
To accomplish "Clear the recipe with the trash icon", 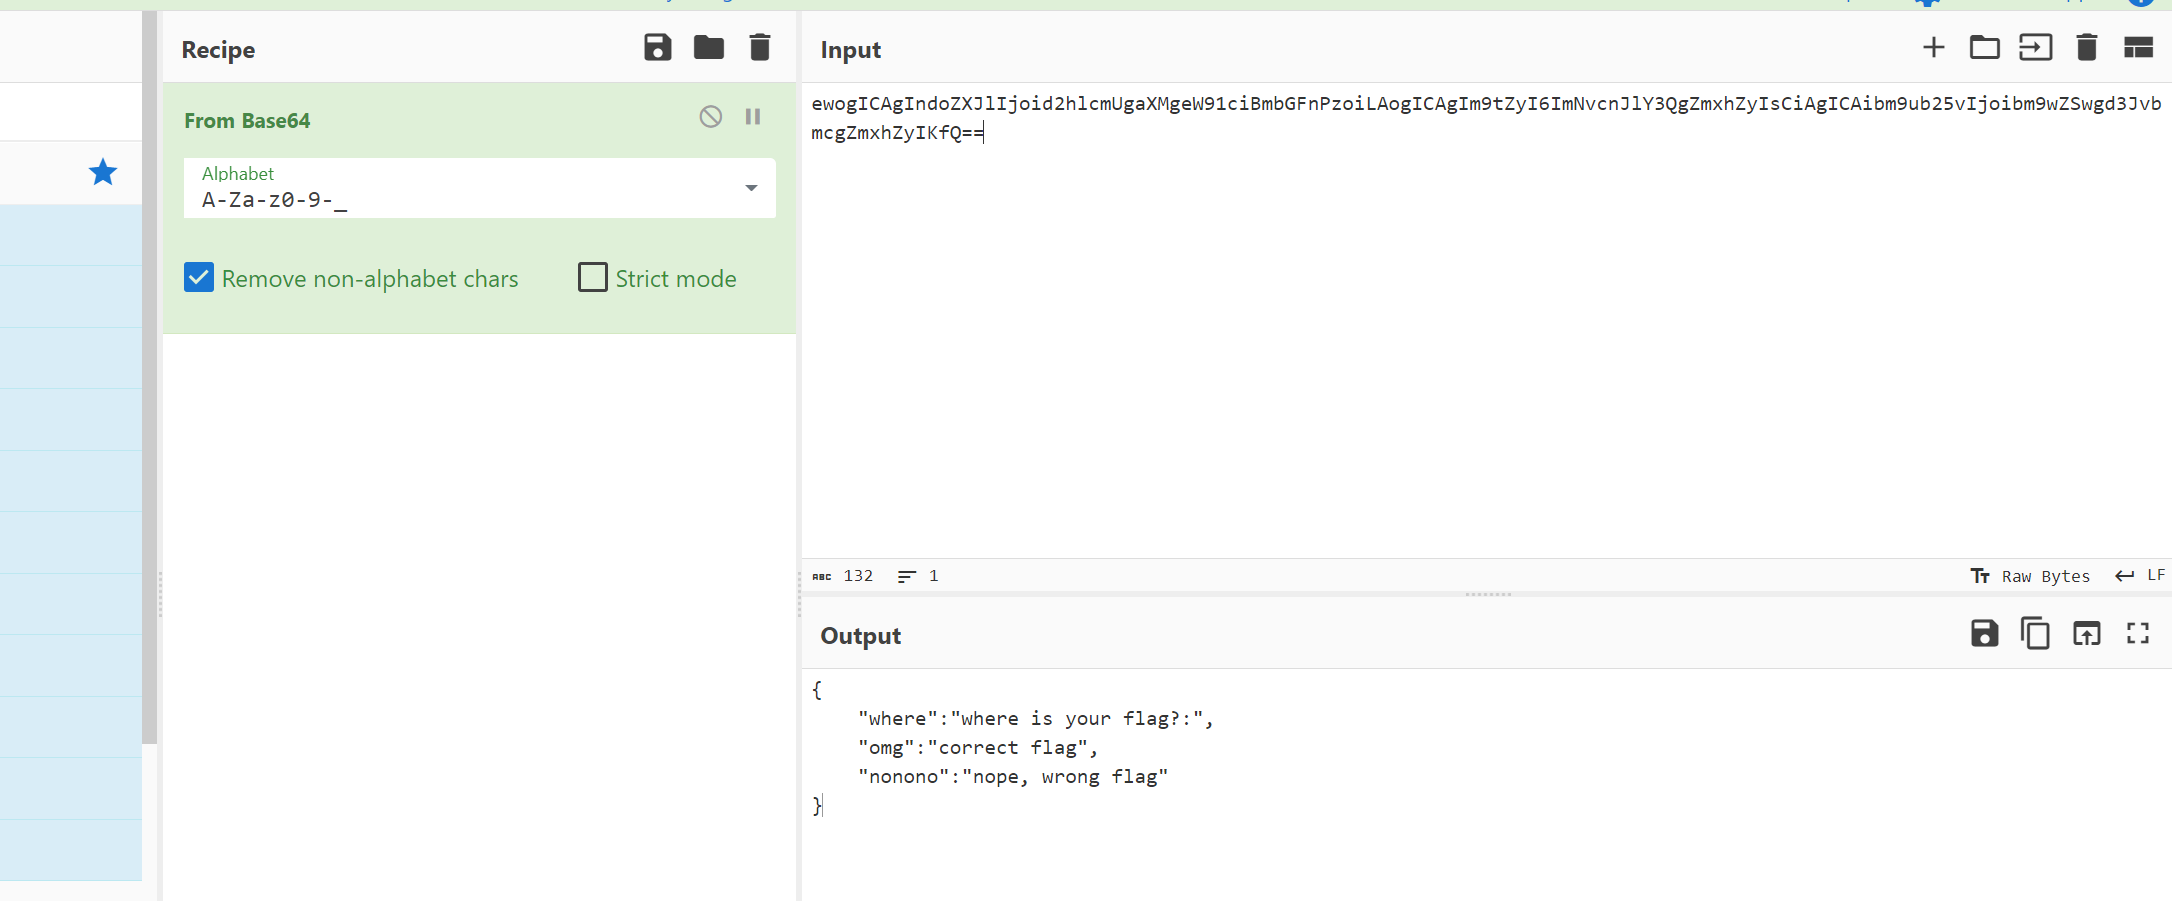I will click(759, 47).
